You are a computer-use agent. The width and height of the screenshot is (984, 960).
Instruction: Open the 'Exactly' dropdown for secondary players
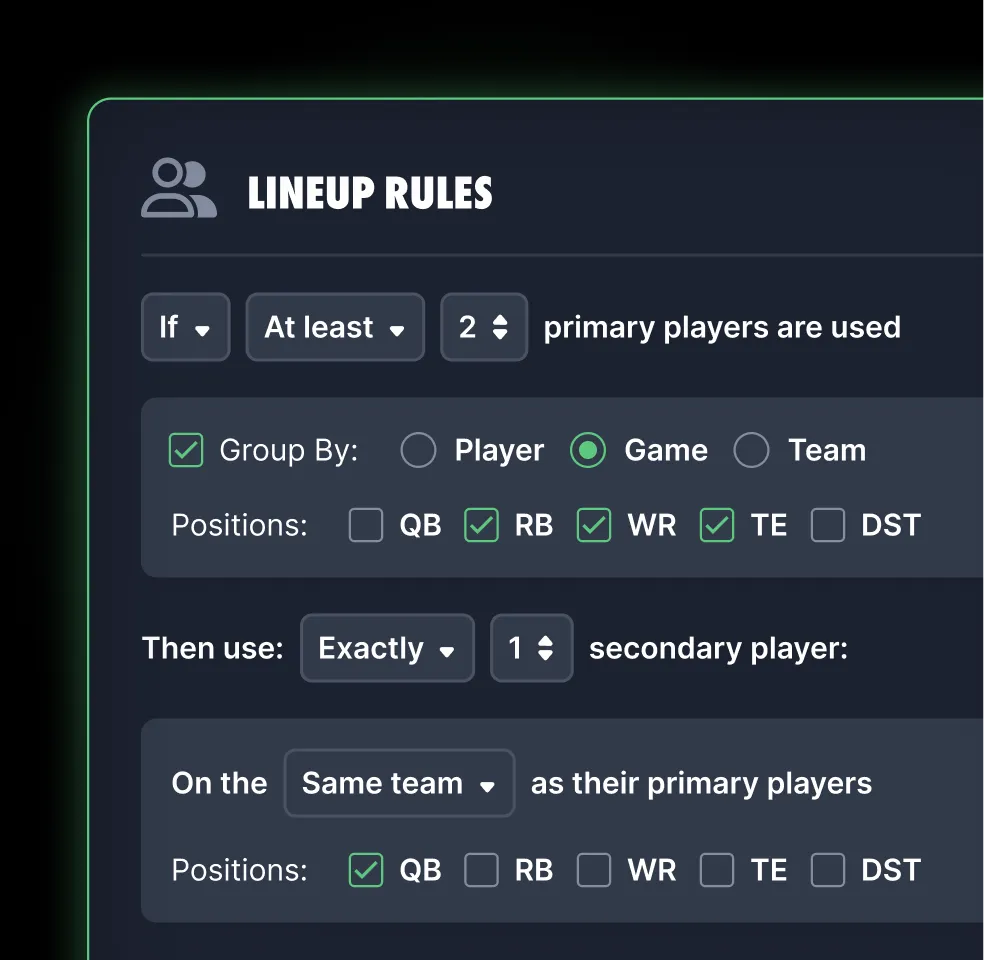pyautogui.click(x=387, y=648)
